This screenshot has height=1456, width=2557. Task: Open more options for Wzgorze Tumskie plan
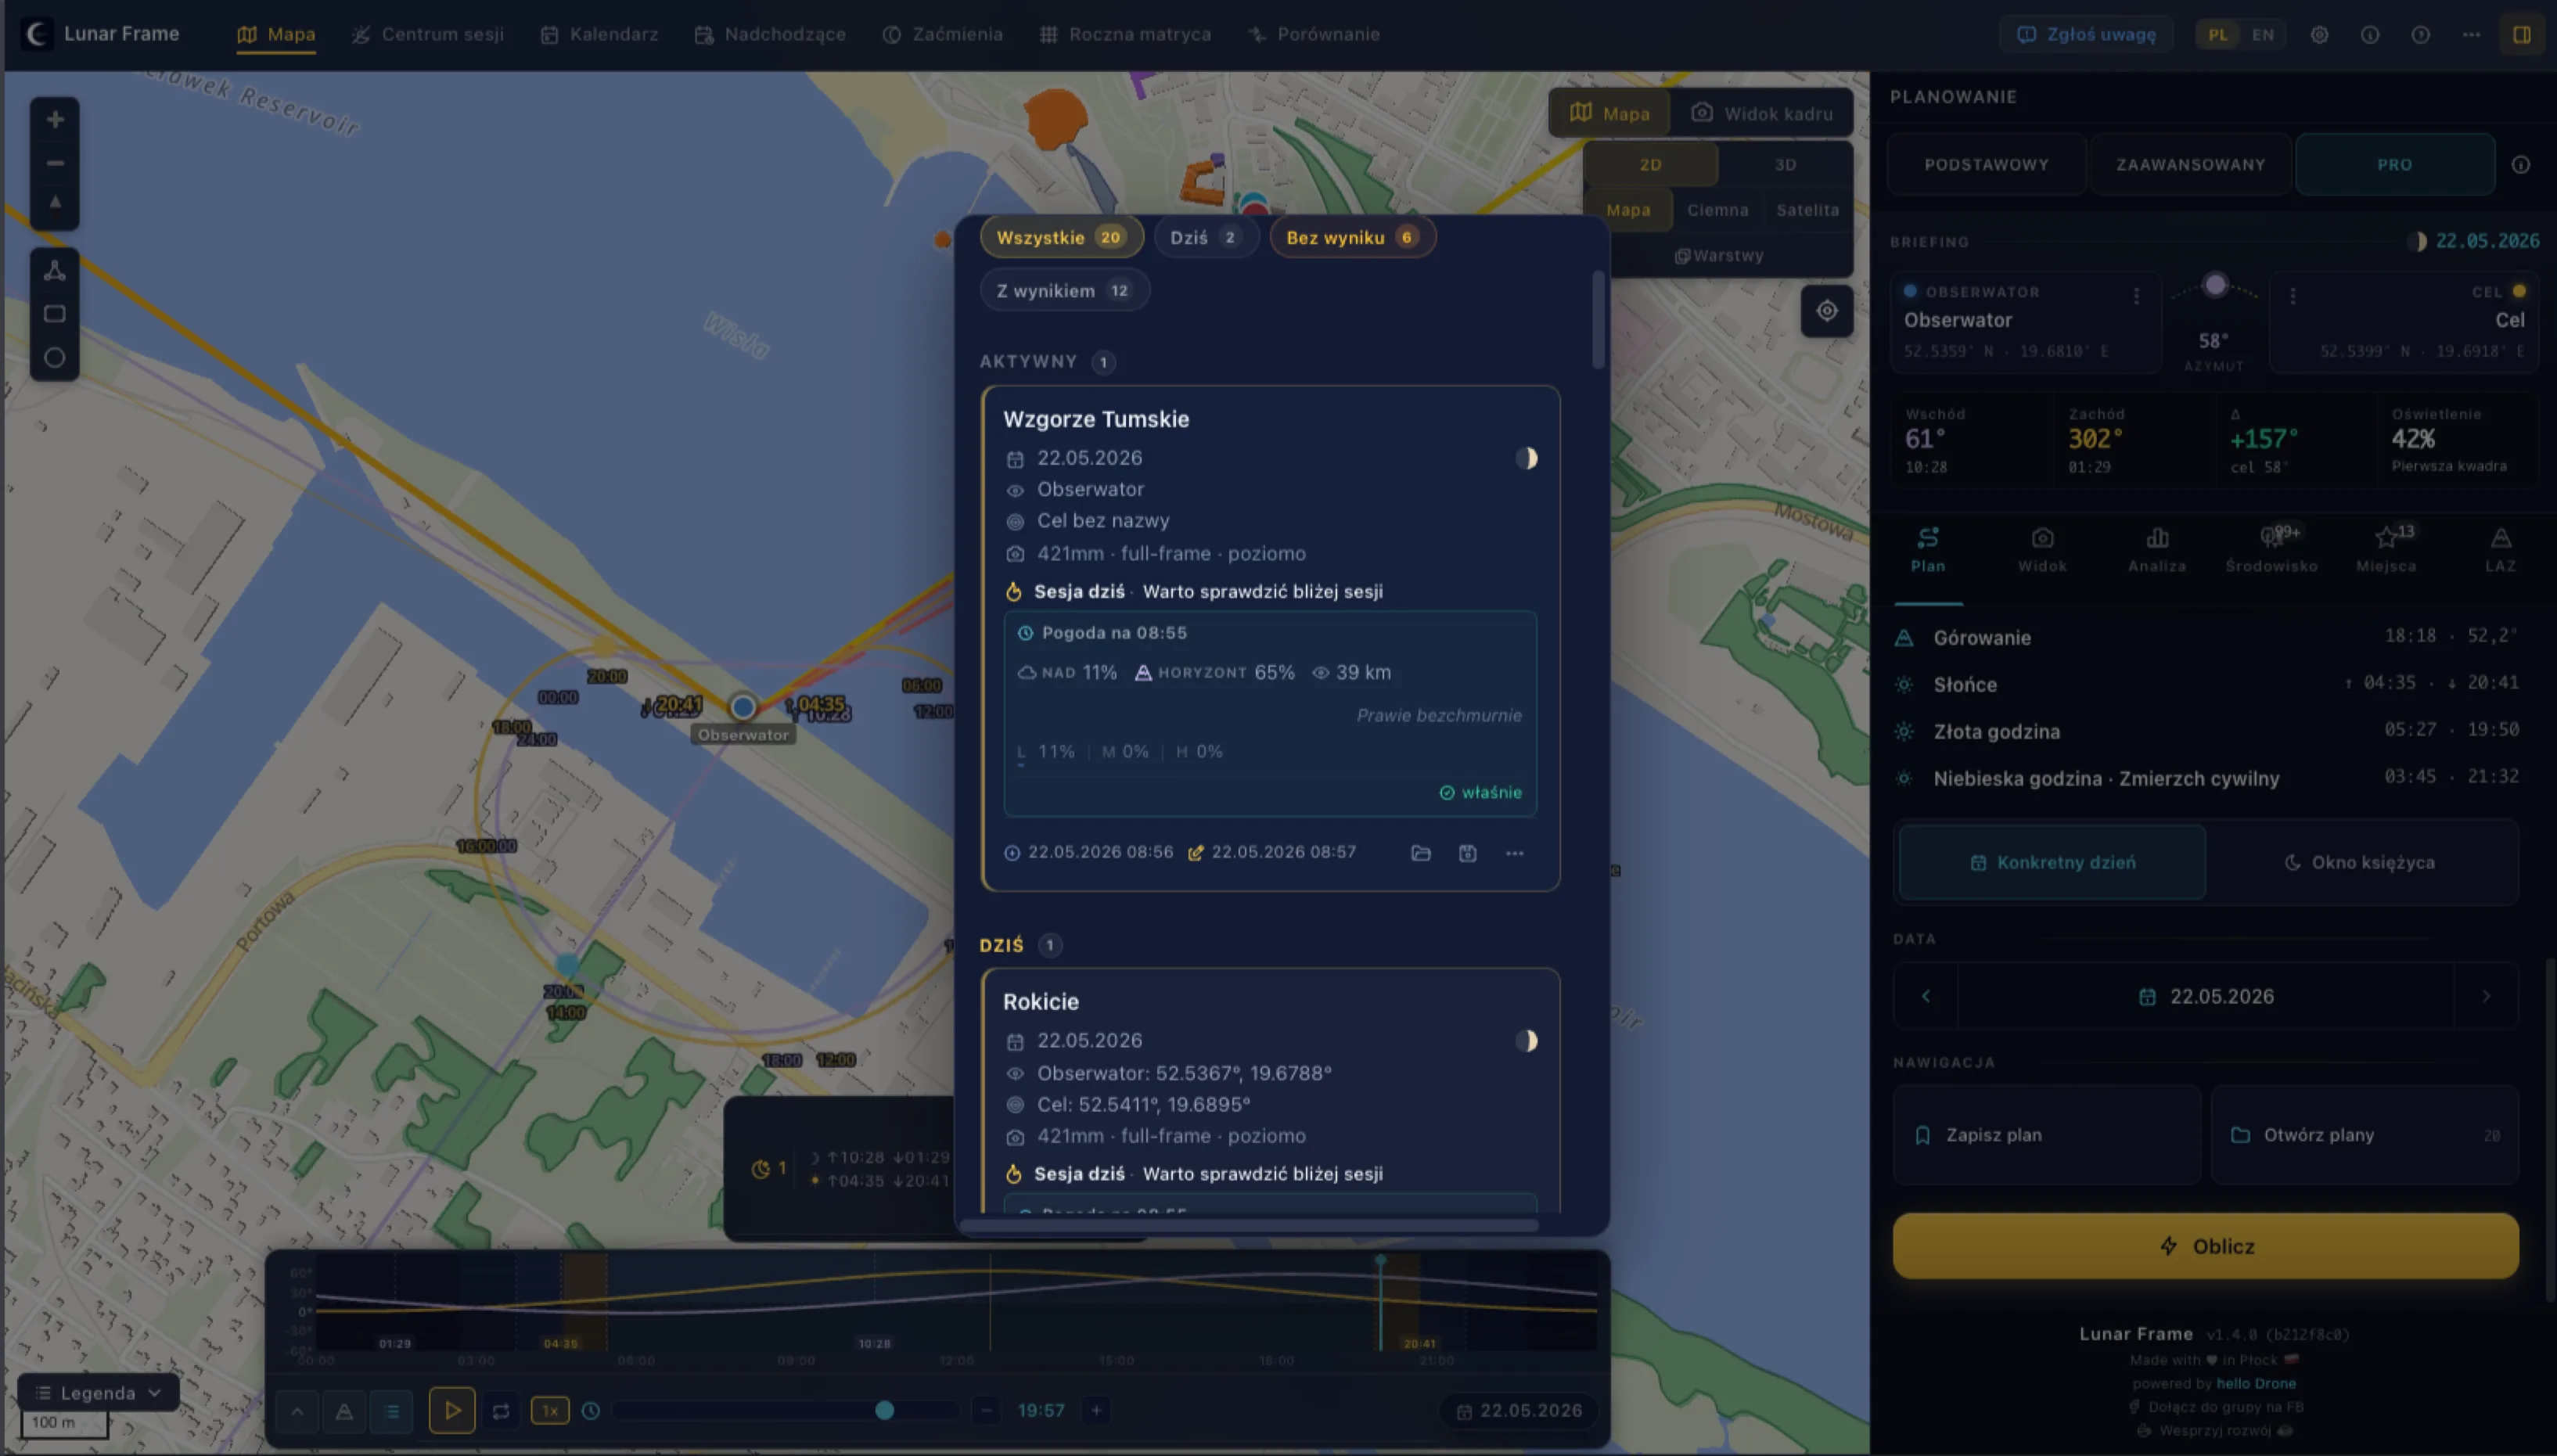coord(1515,853)
